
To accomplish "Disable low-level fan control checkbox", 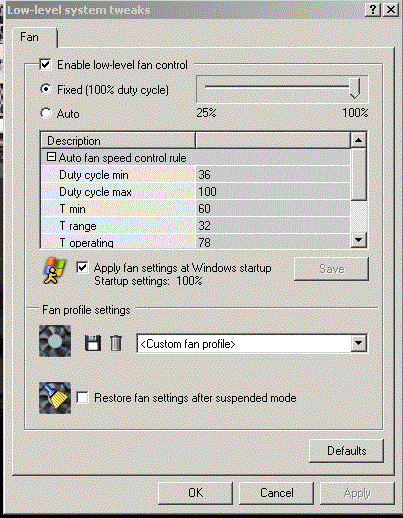I will pos(45,64).
